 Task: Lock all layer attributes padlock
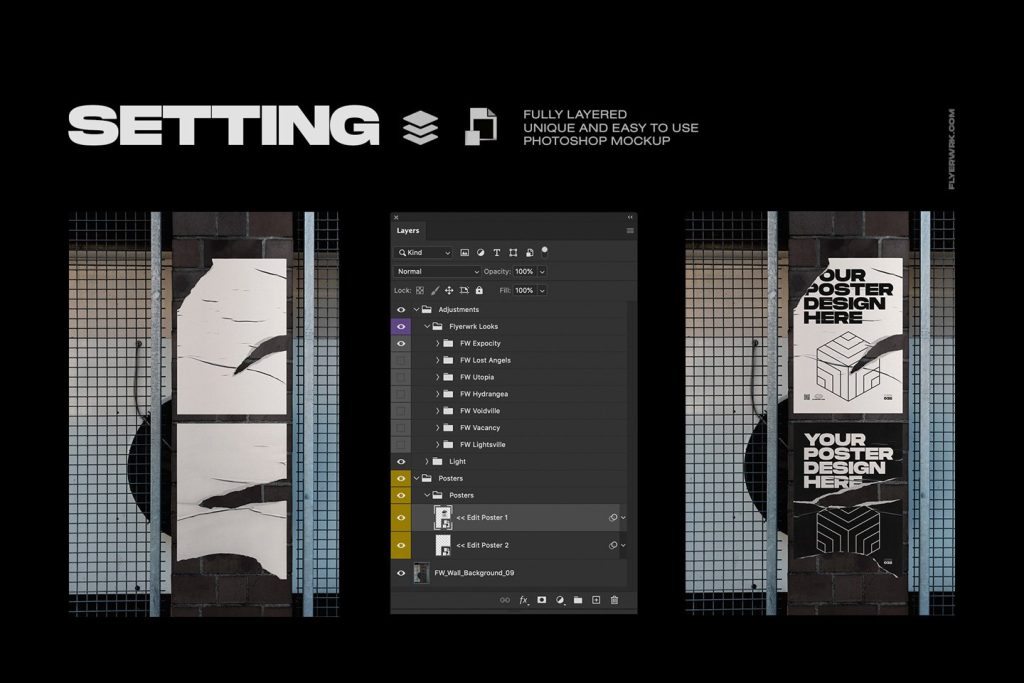point(479,291)
